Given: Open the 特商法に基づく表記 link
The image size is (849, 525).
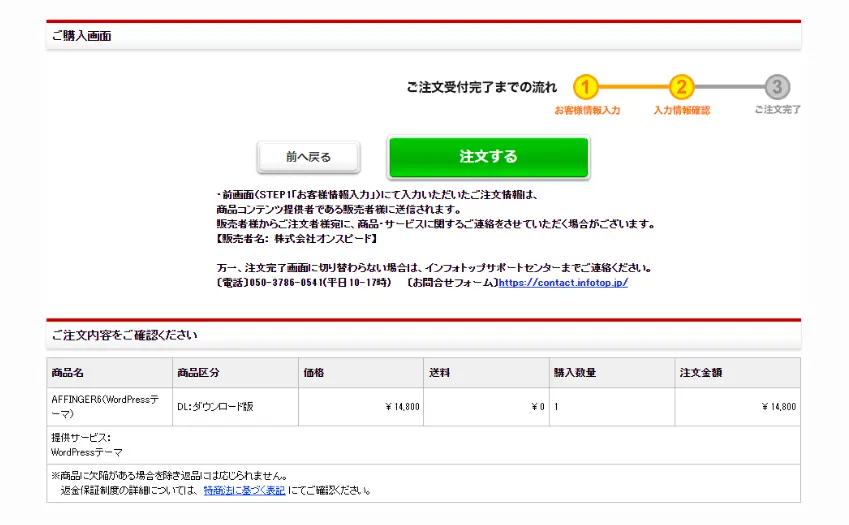Looking at the screenshot, I should 244,491.
